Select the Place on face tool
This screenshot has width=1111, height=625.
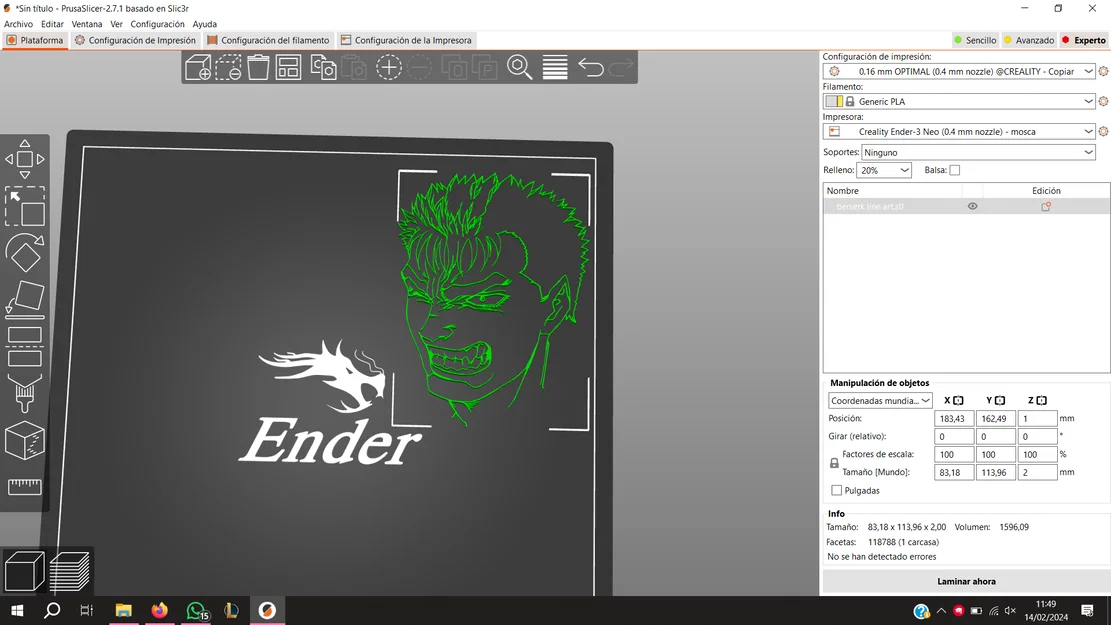[x=25, y=299]
